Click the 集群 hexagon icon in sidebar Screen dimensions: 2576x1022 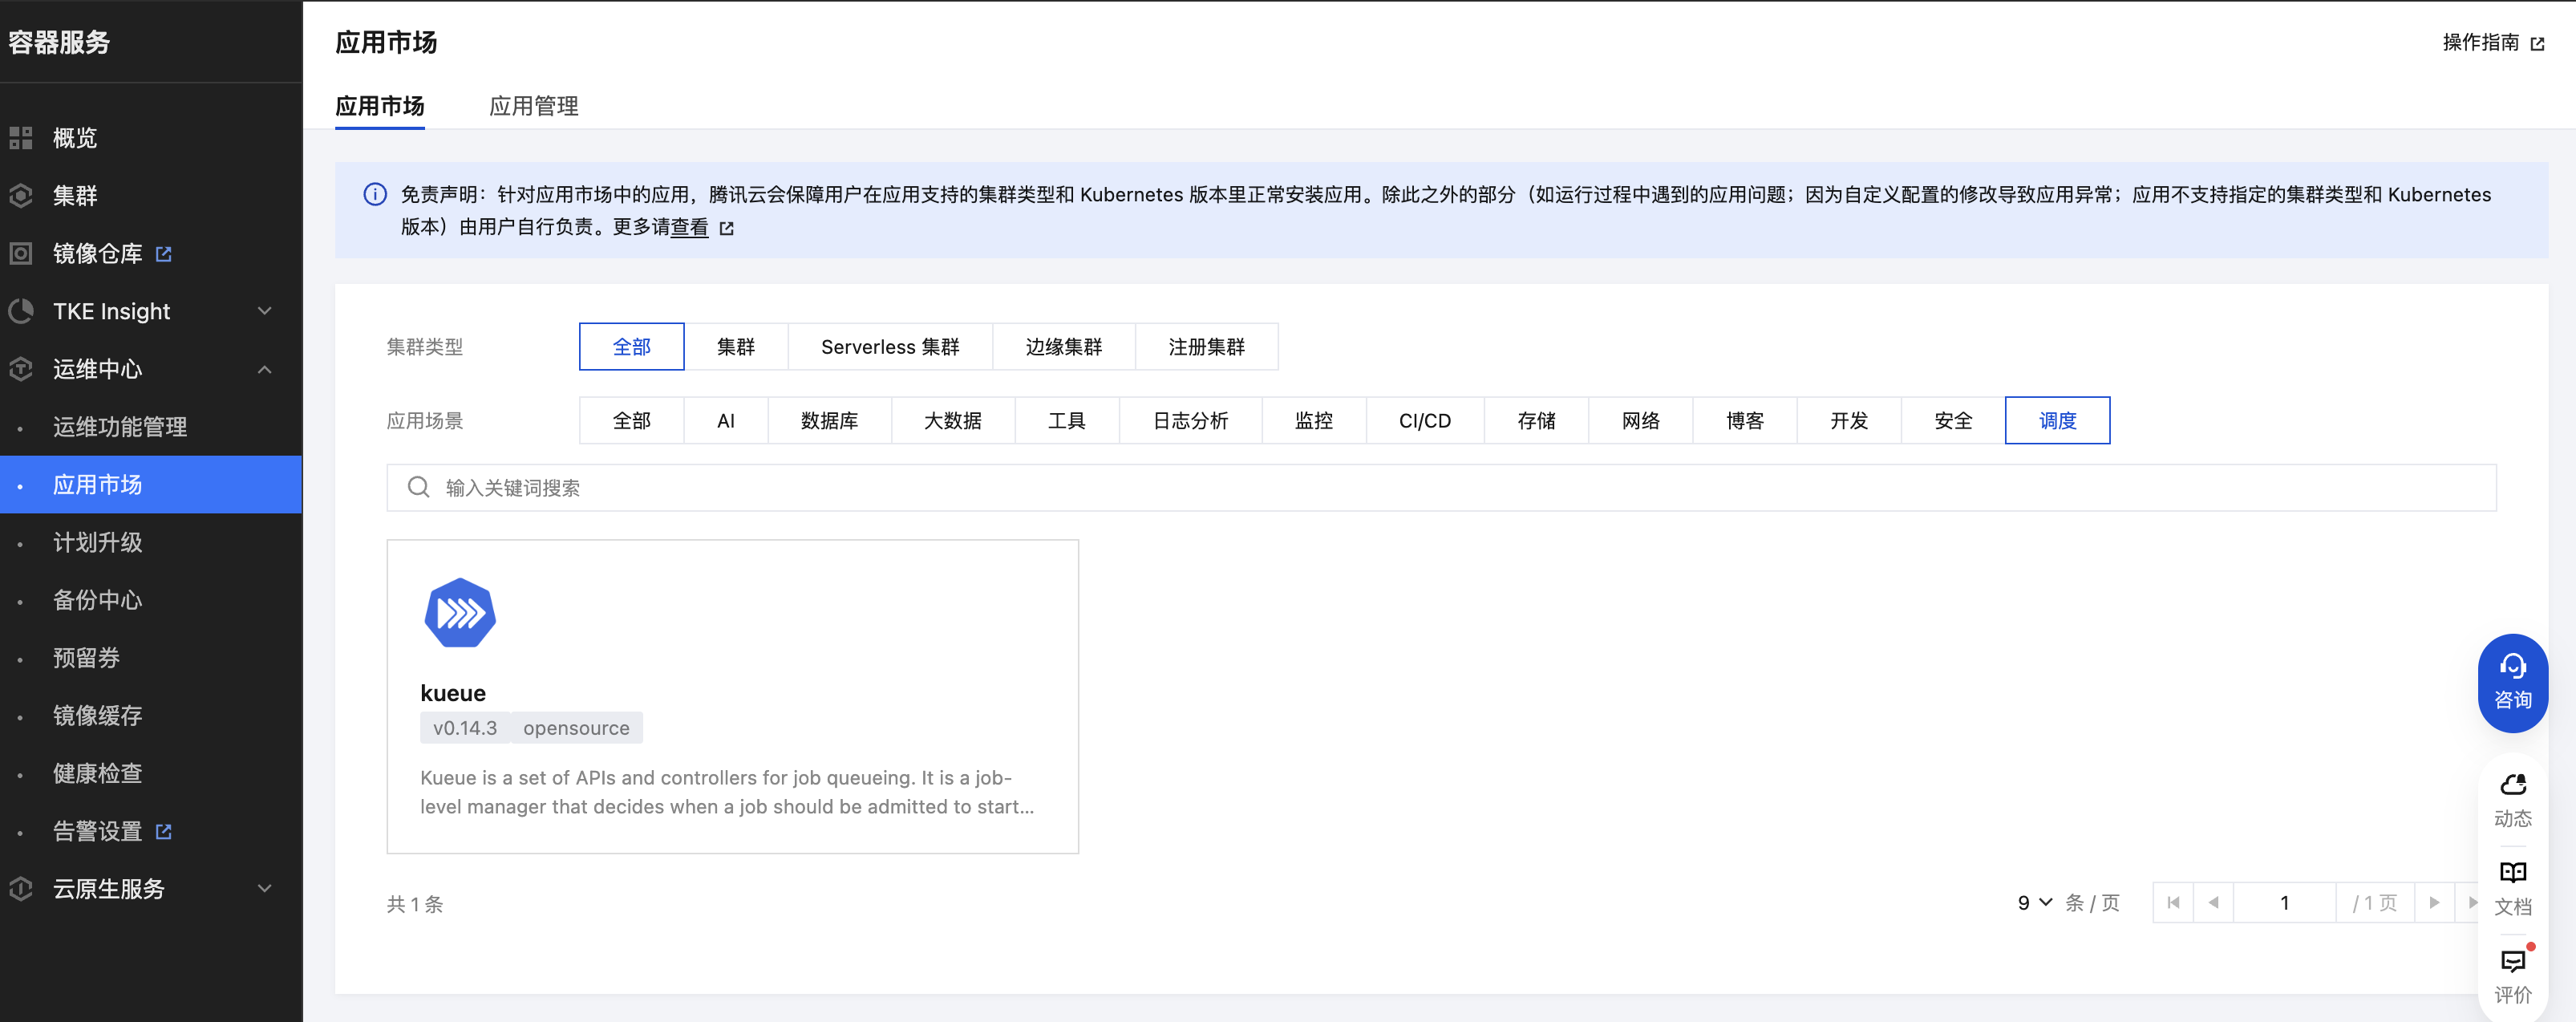coord(21,196)
